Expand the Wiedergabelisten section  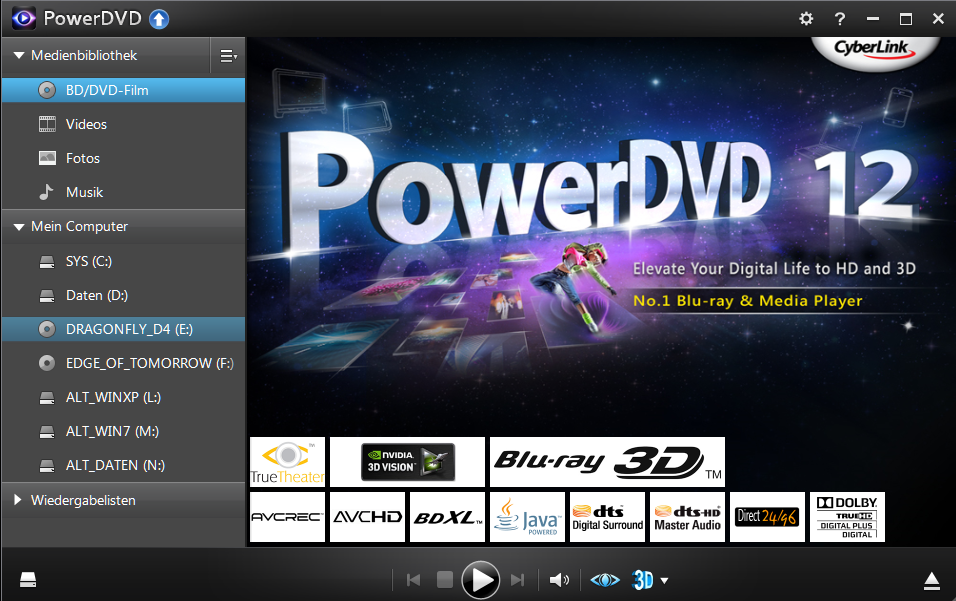tap(18, 500)
